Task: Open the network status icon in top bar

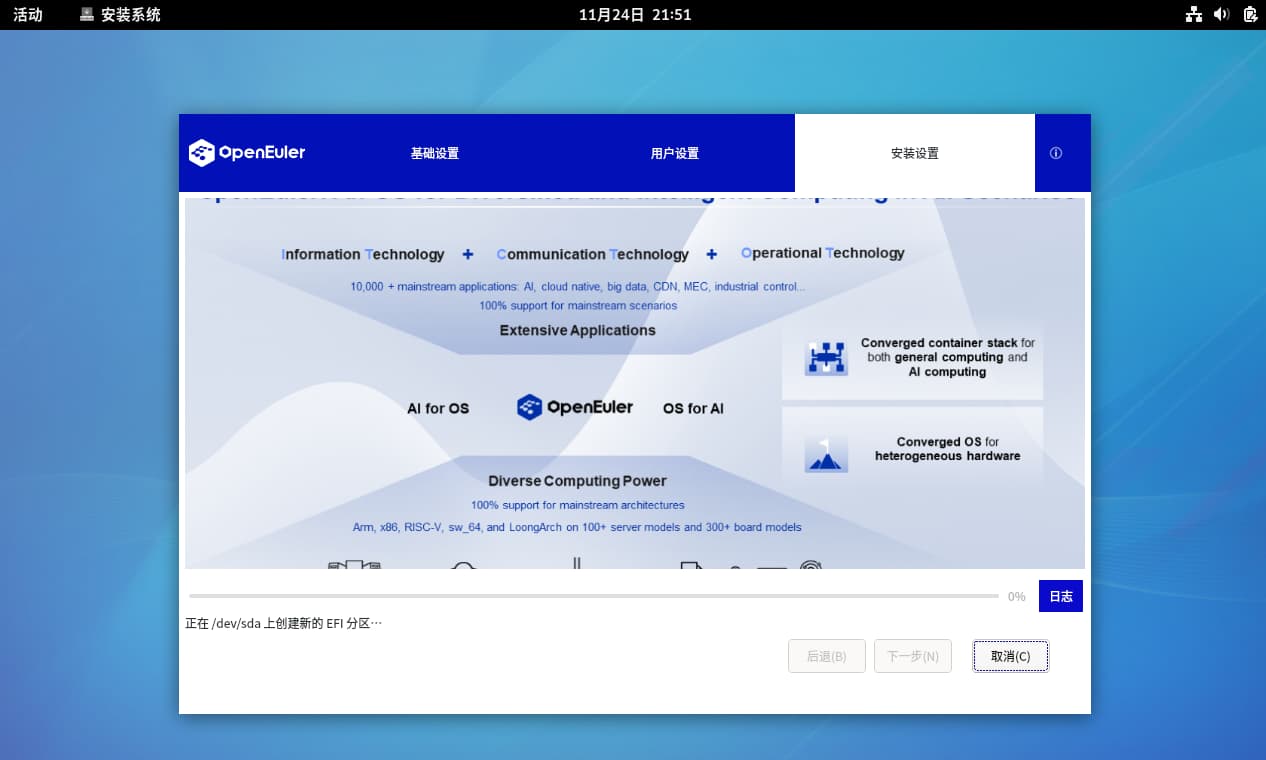Action: (x=1193, y=14)
